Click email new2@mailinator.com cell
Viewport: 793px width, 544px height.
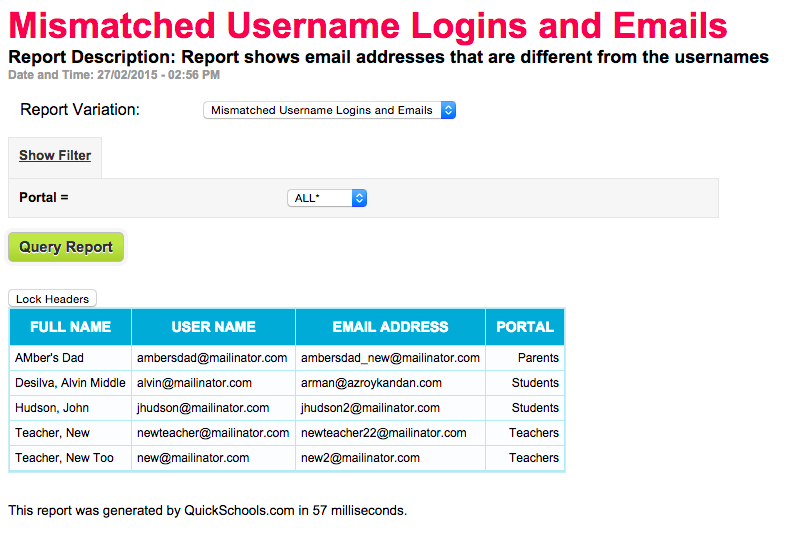tap(360, 458)
